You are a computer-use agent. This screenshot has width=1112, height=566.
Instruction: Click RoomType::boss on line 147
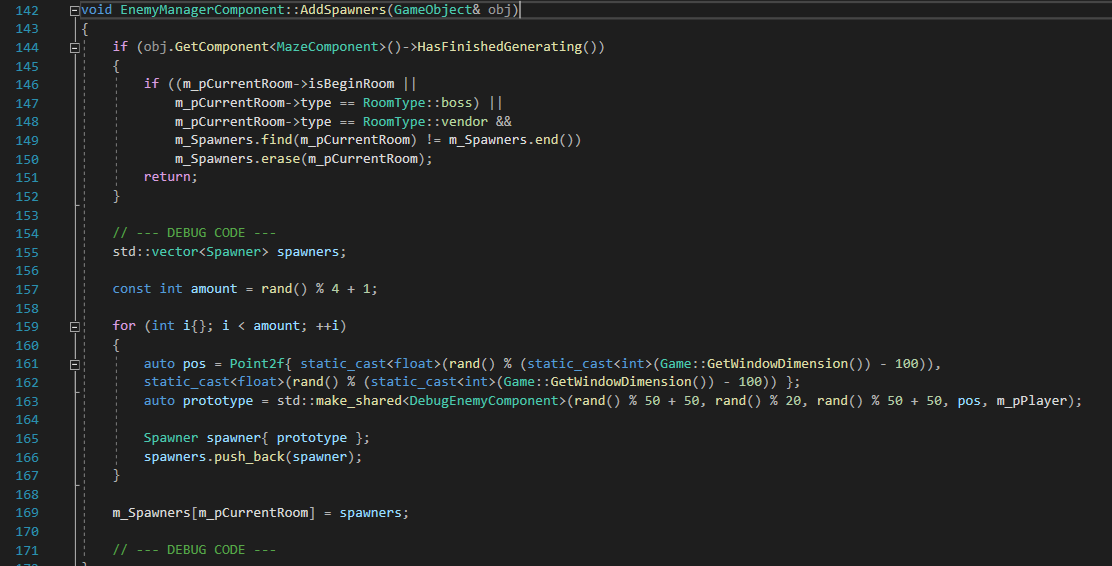pos(417,103)
